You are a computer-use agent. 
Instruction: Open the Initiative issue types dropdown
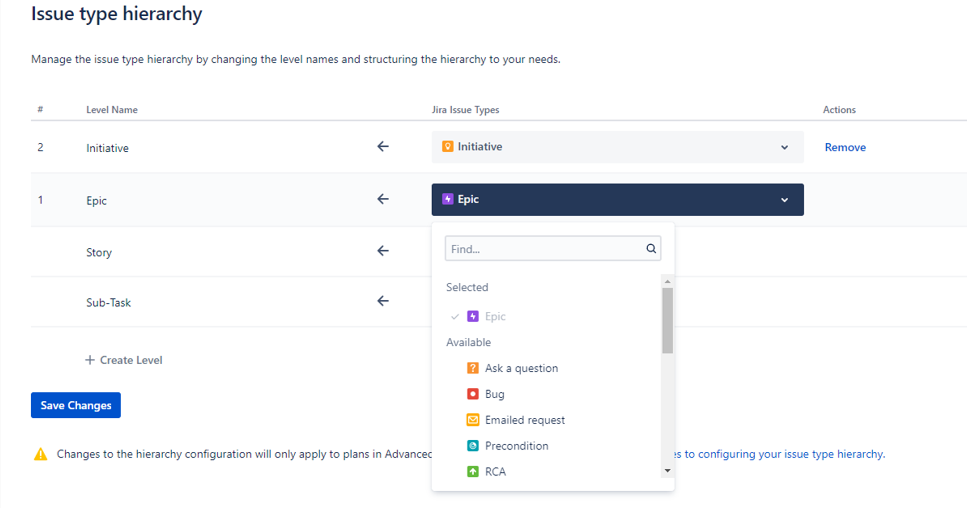[617, 147]
